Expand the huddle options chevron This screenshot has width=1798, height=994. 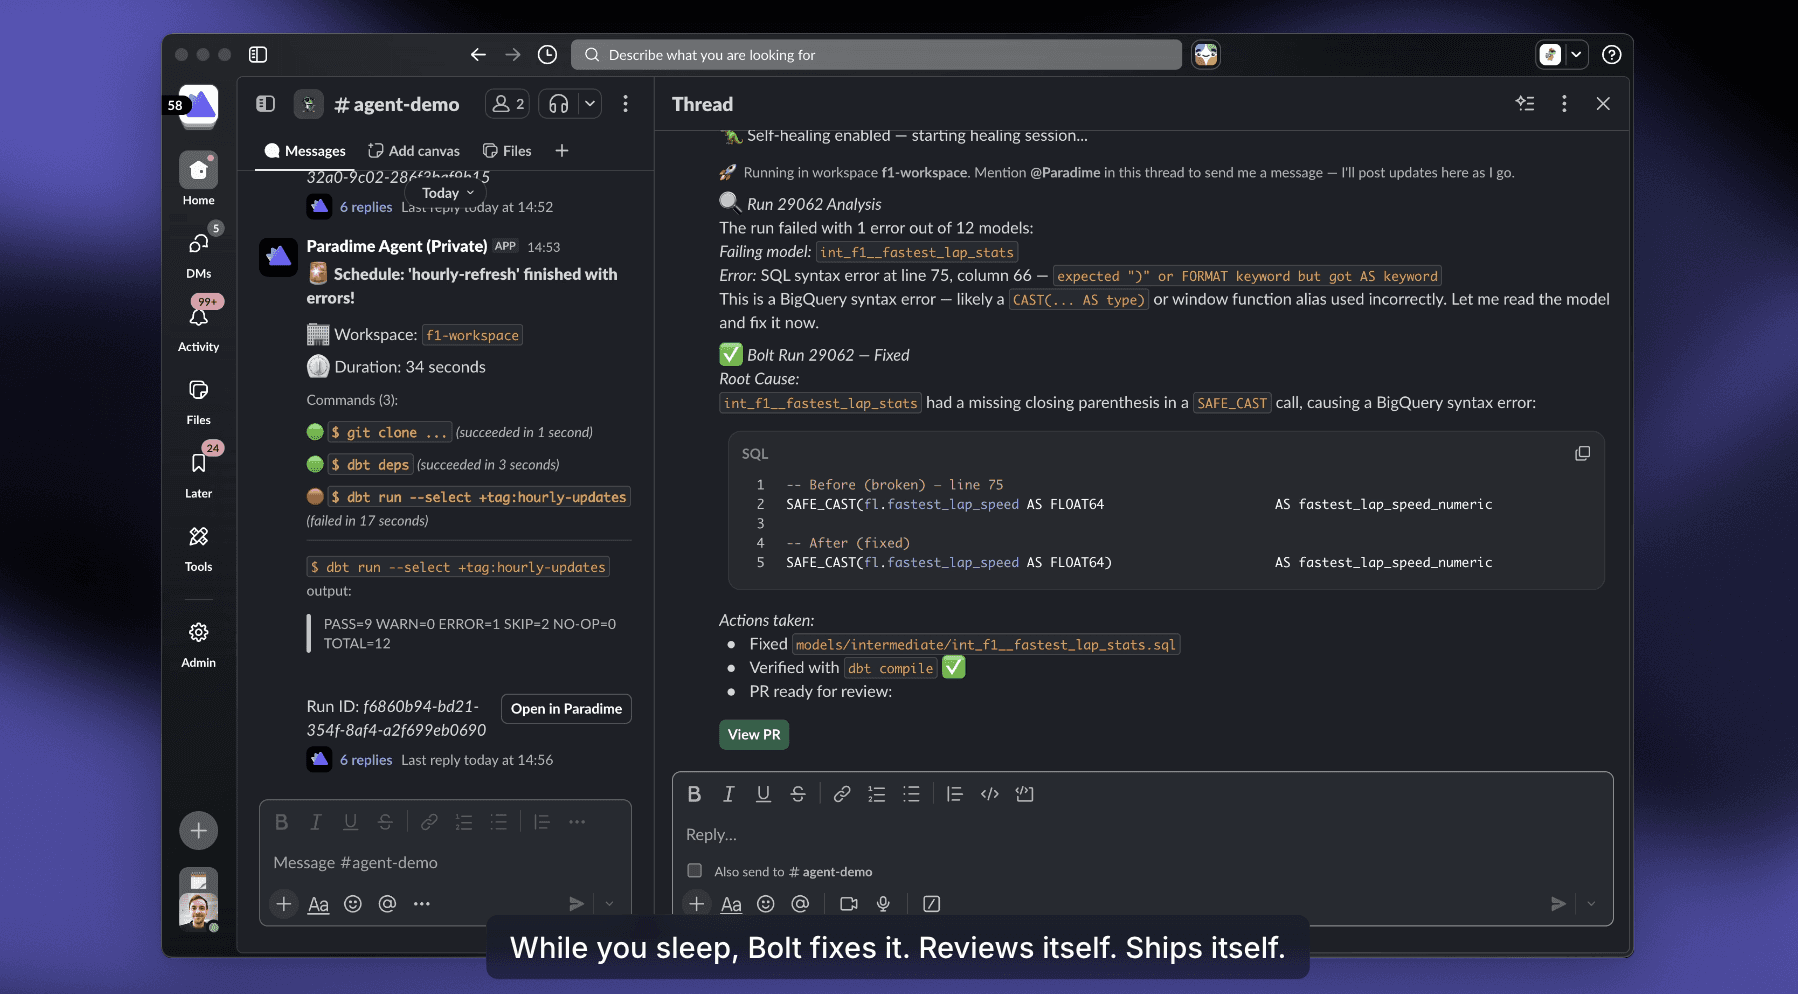pos(590,103)
